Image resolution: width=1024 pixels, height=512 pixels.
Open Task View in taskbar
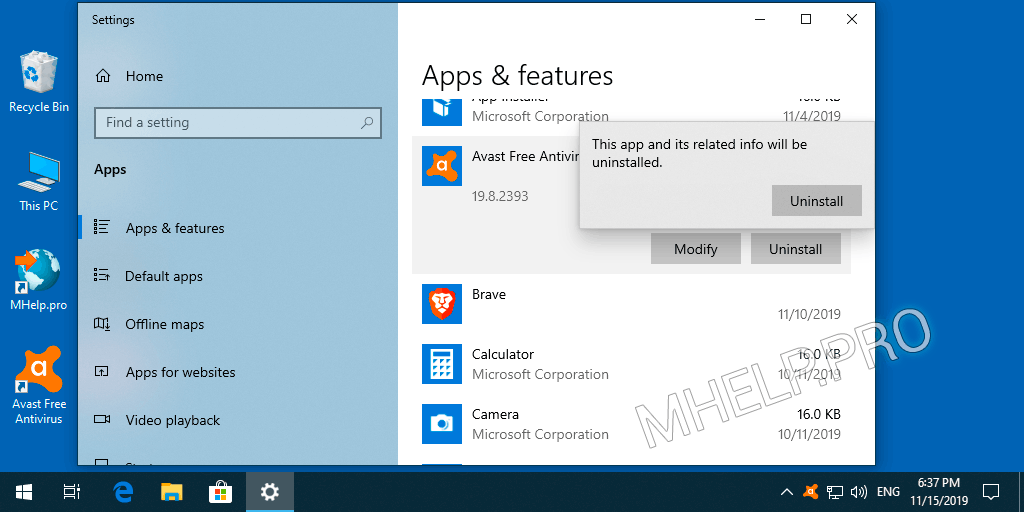[x=71, y=492]
